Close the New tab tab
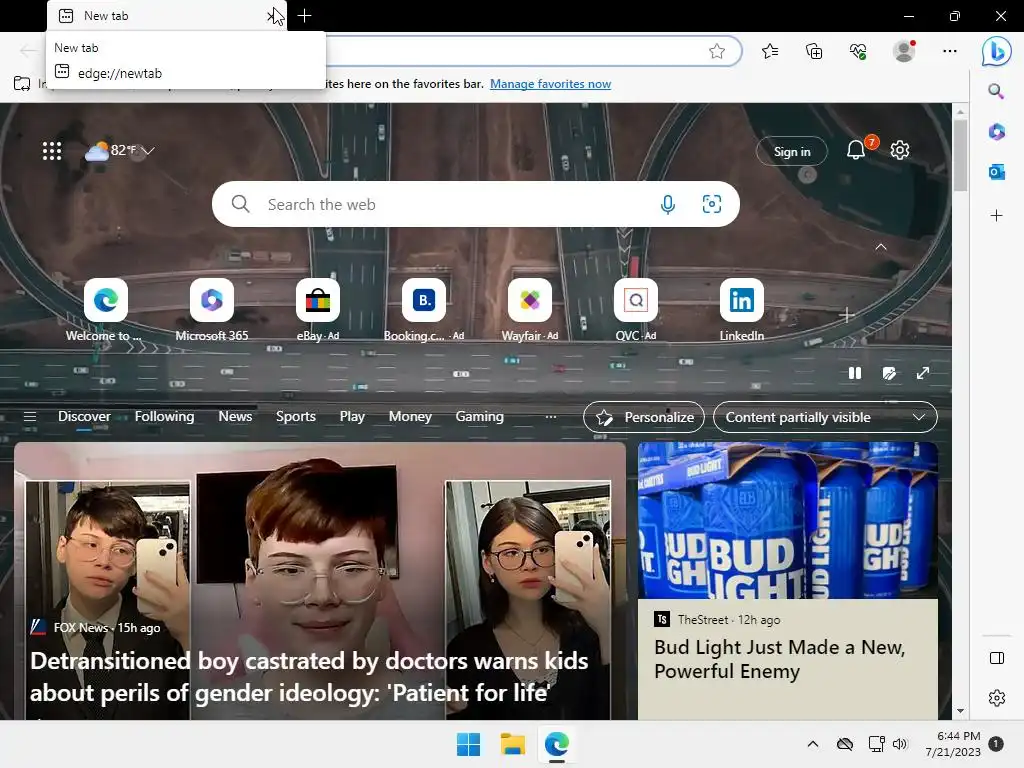 click(x=272, y=16)
